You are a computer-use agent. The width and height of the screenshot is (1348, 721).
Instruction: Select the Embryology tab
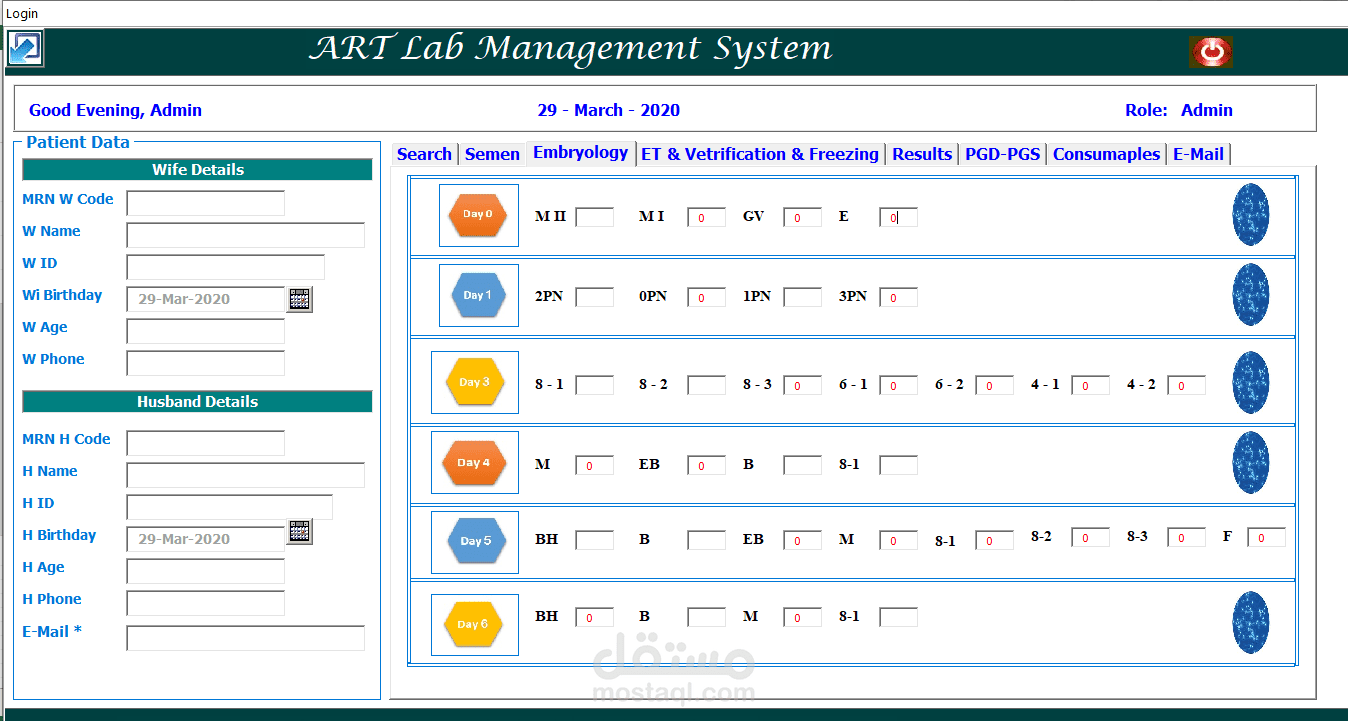[581, 152]
